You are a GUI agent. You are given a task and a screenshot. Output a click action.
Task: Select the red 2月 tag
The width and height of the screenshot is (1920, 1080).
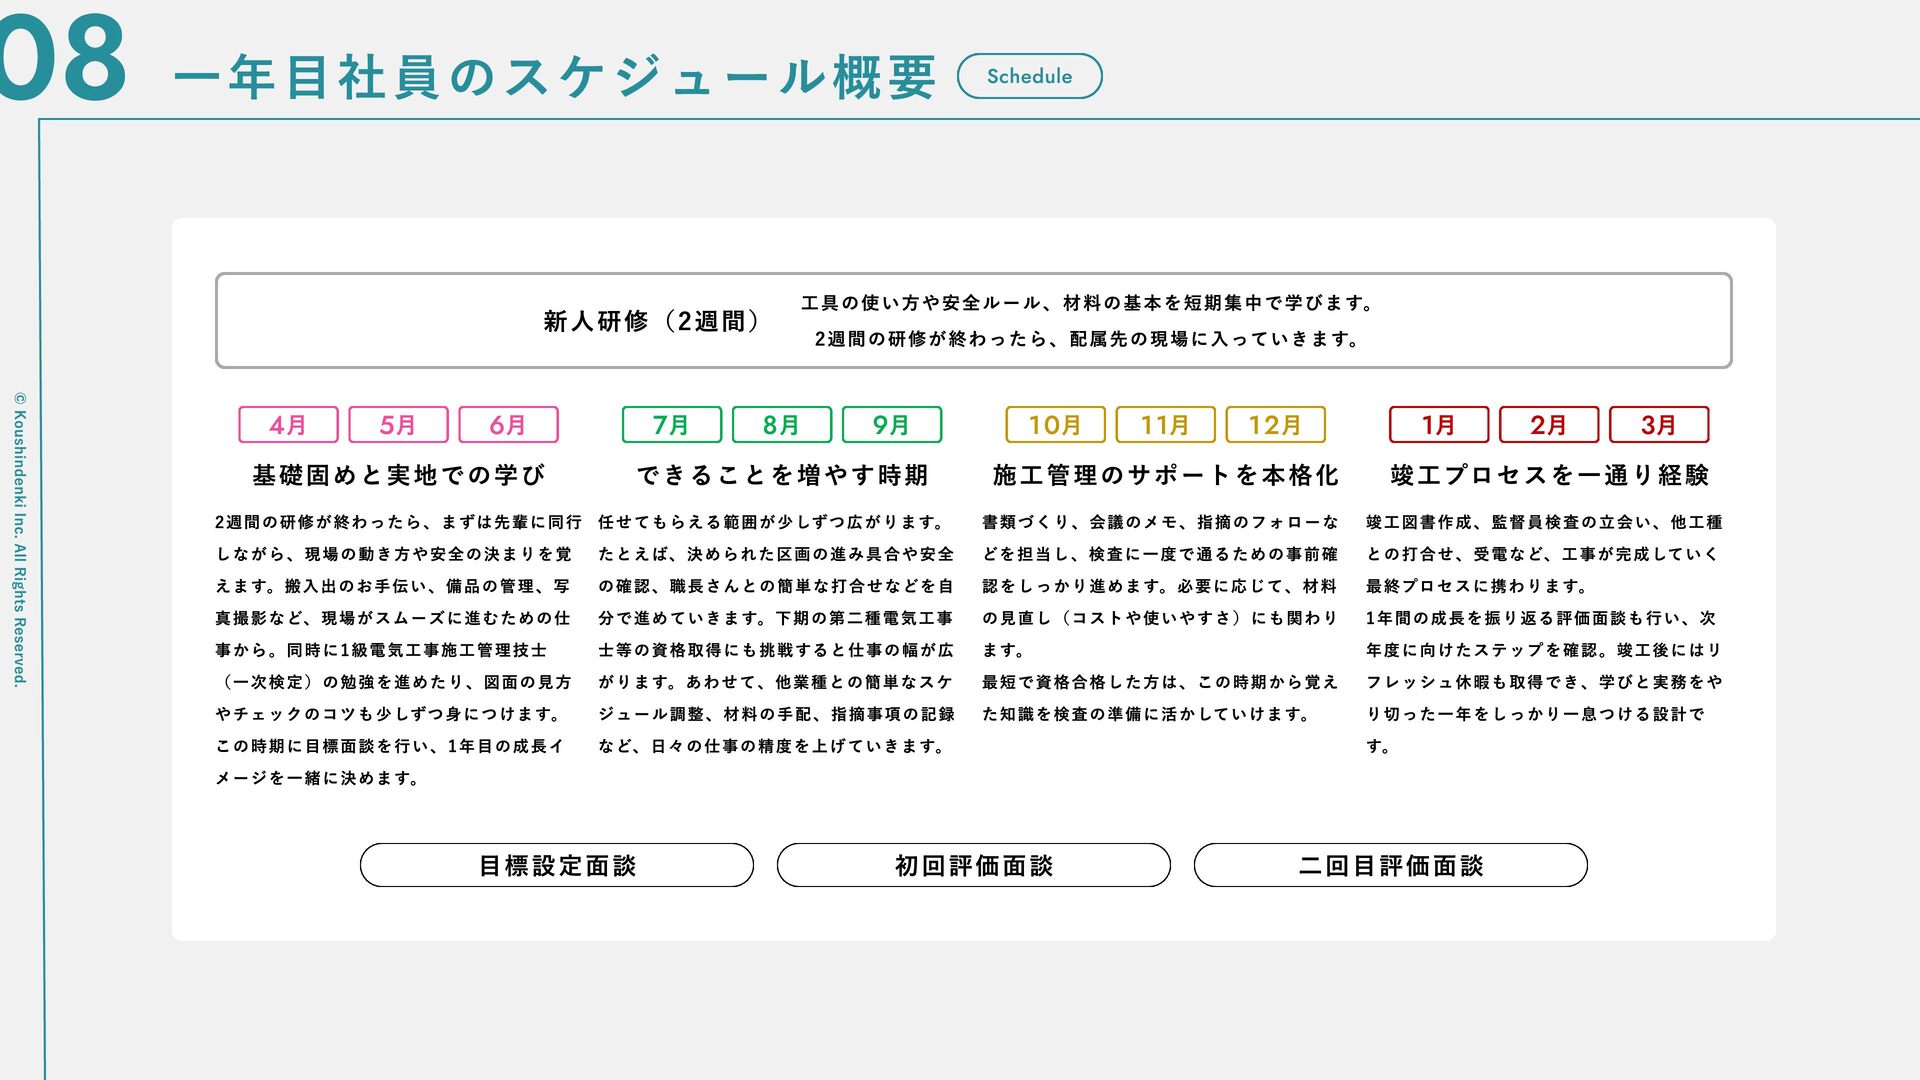point(1548,425)
